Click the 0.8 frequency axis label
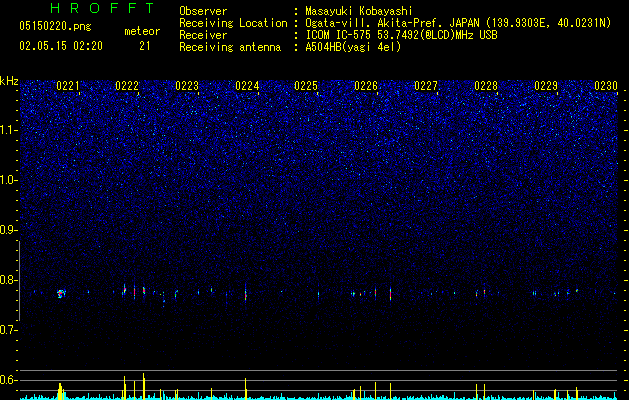The image size is (629, 400). click(9, 280)
